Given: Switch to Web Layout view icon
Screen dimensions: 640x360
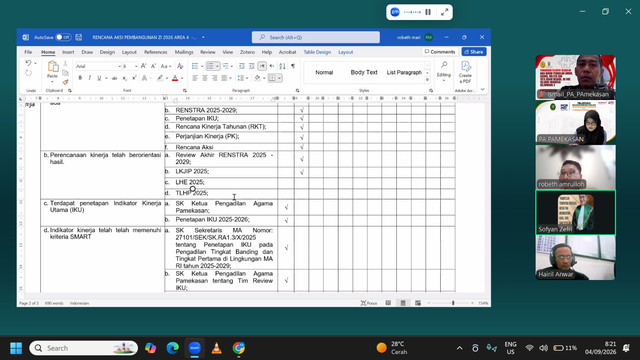Looking at the screenshot, I should pos(418,303).
